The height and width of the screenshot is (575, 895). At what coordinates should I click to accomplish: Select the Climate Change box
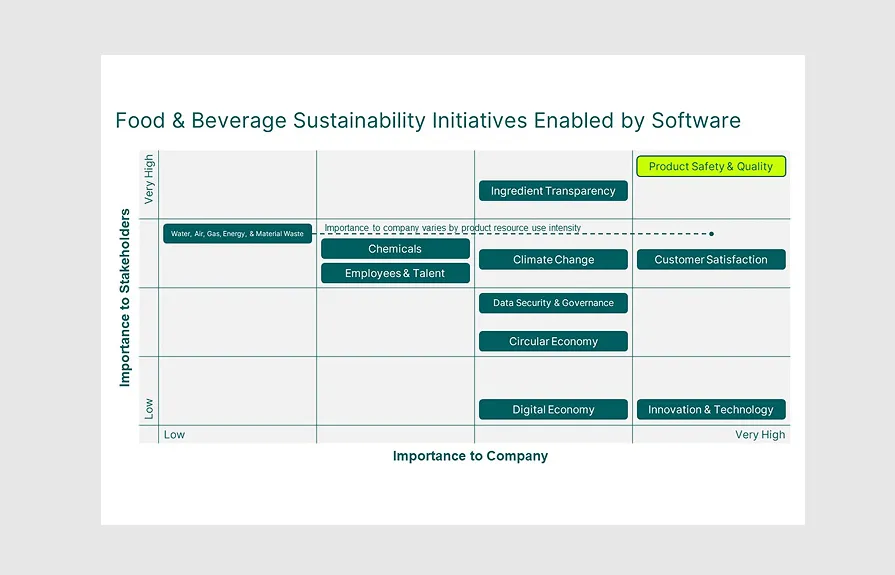coord(553,259)
